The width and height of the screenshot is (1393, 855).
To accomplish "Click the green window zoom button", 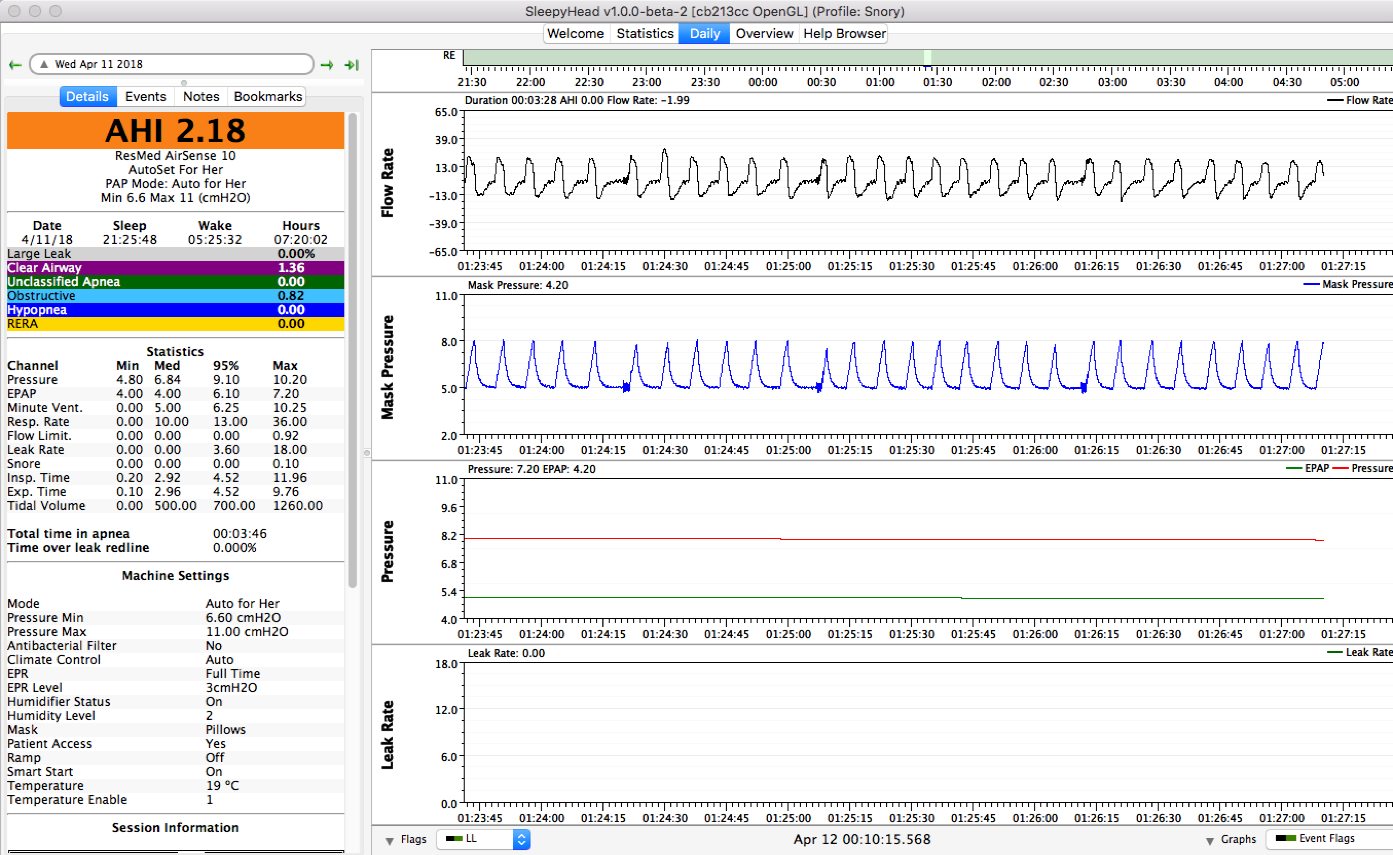I will tap(56, 11).
